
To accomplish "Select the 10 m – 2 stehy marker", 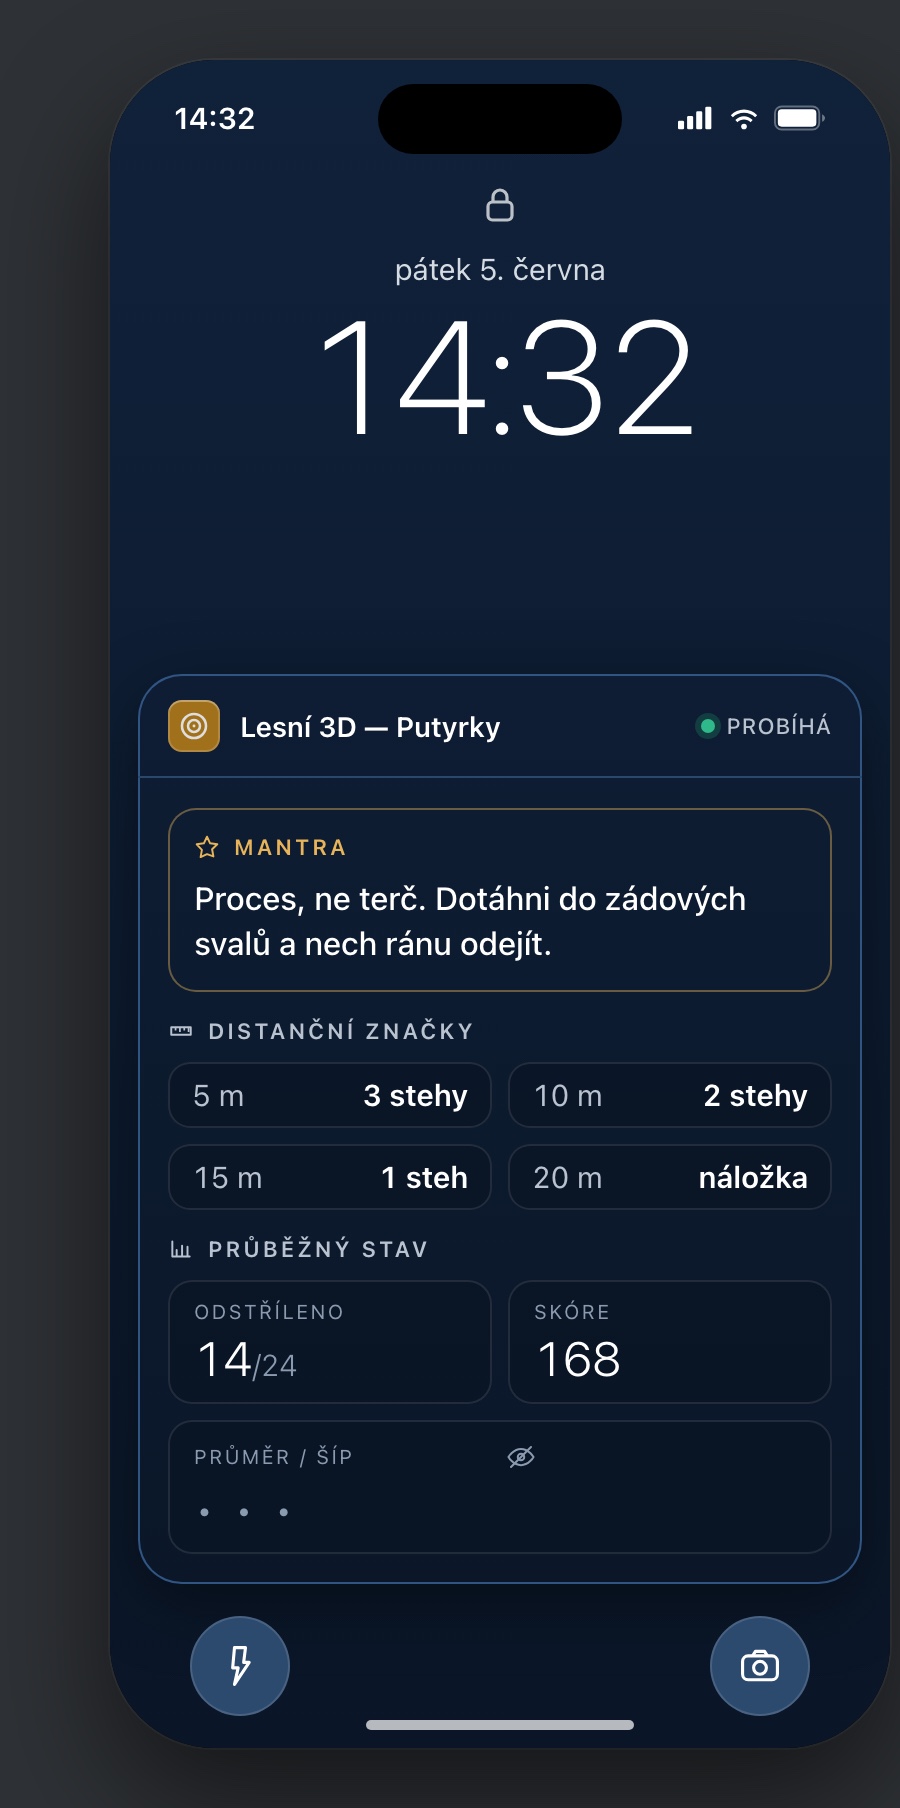I will (670, 1095).
